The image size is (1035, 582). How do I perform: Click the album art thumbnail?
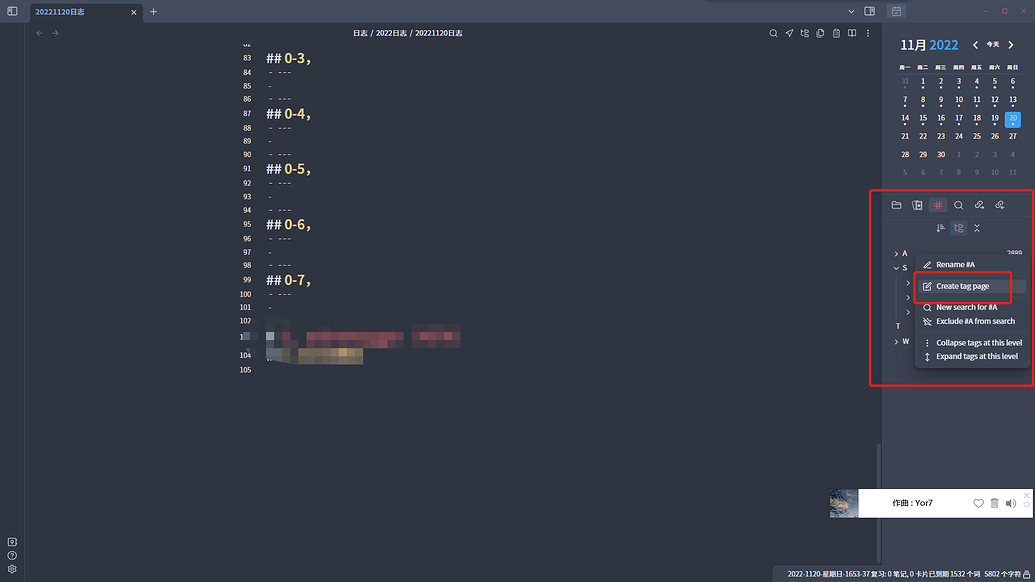844,503
